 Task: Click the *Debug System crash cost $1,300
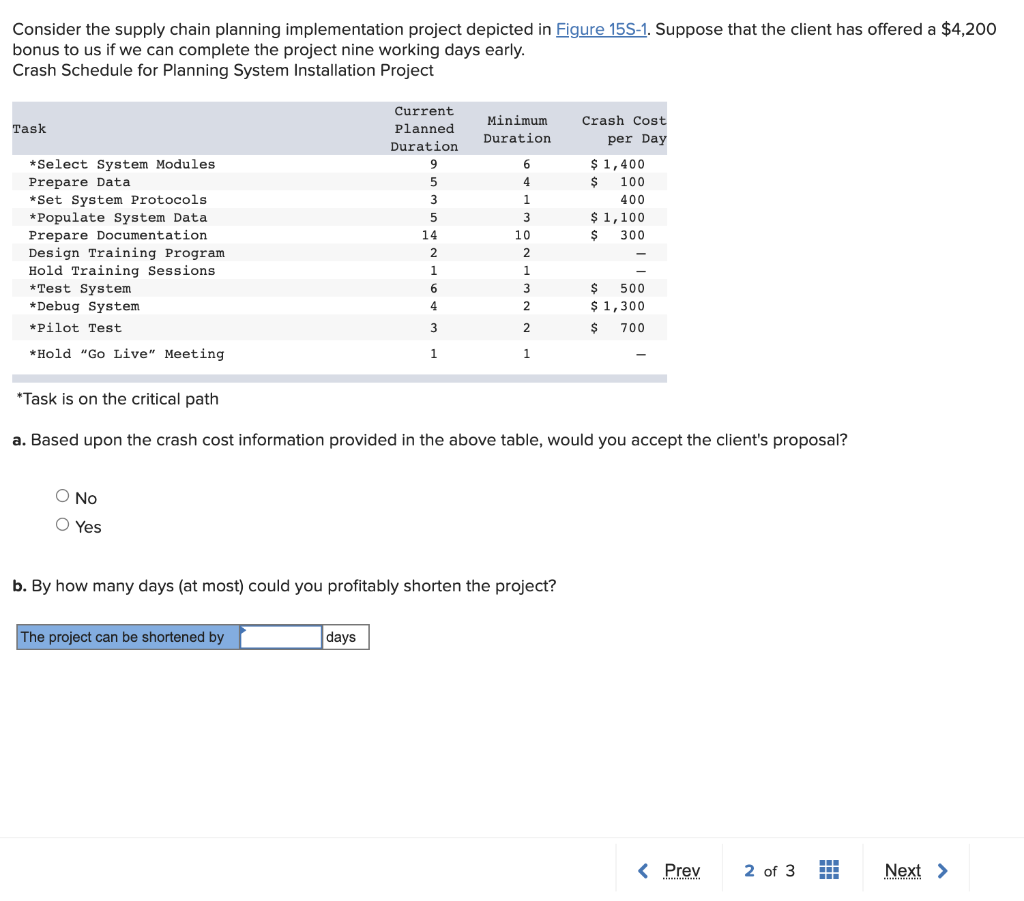pyautogui.click(x=617, y=306)
